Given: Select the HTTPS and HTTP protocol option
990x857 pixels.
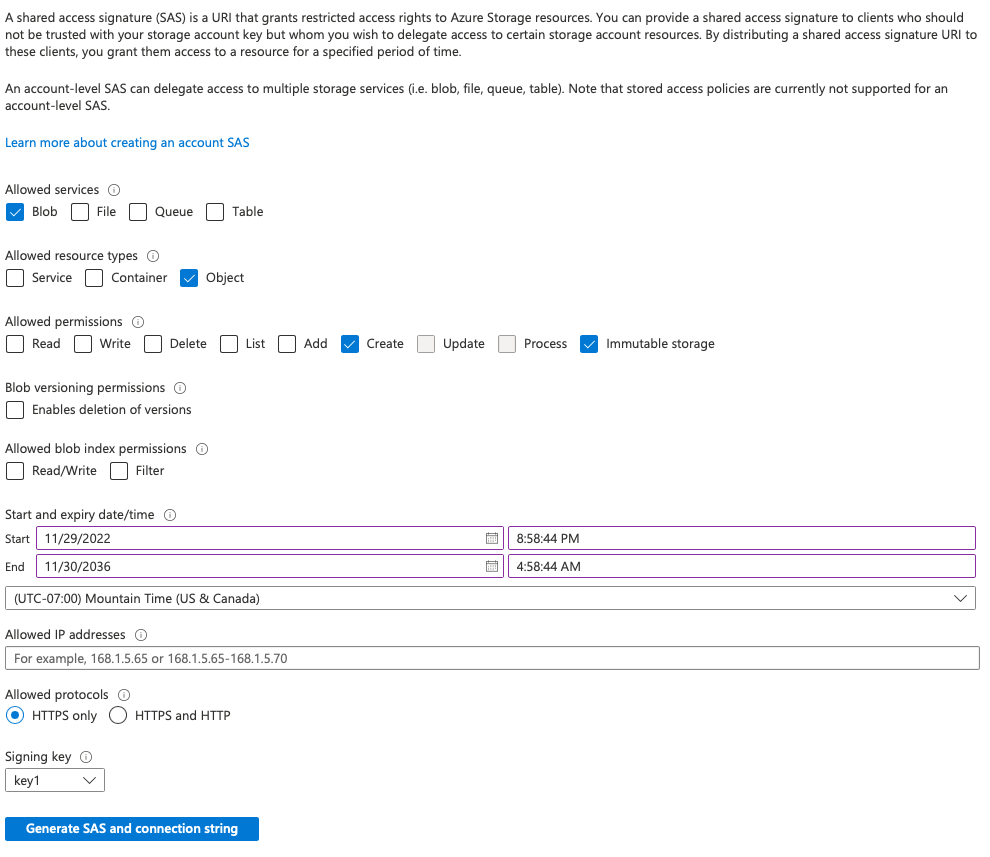Looking at the screenshot, I should (x=117, y=715).
